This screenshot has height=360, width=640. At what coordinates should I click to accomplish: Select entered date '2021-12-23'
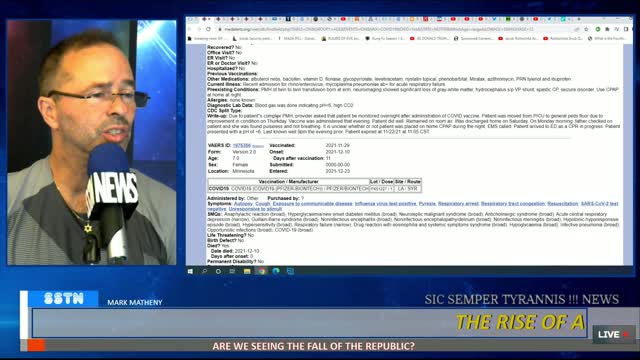[x=338, y=171]
